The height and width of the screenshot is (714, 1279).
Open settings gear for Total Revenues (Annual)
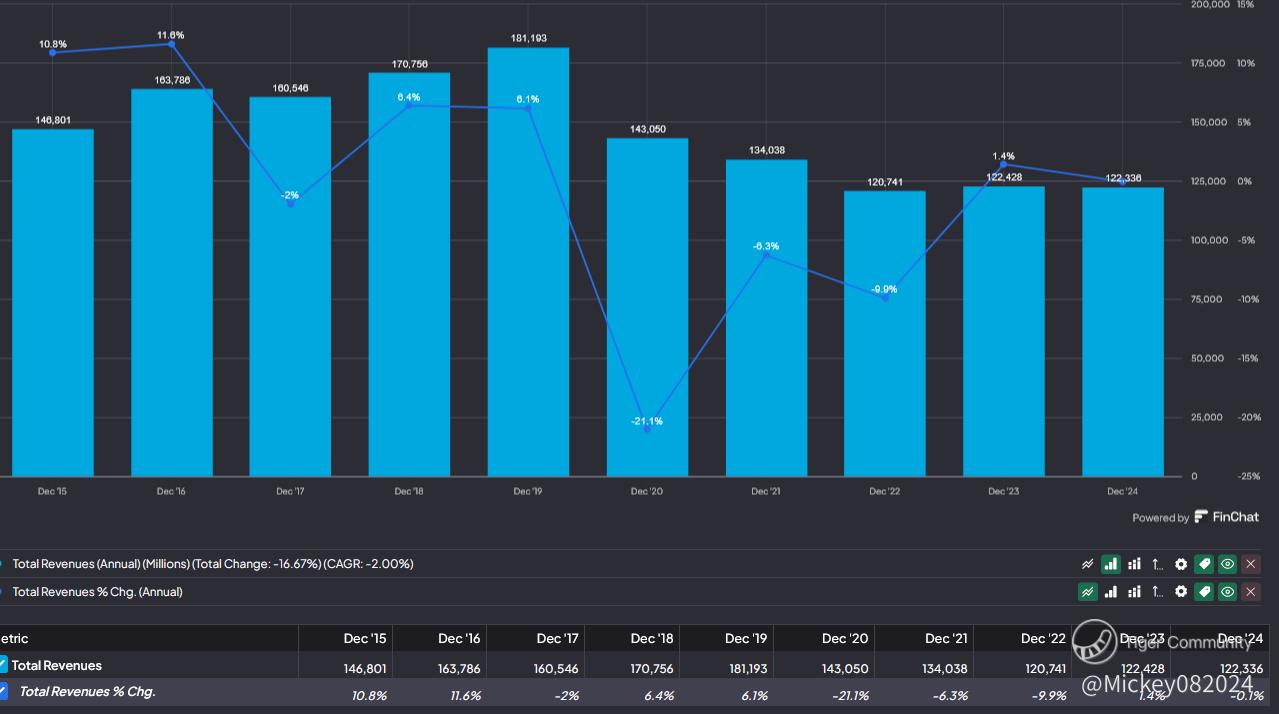pos(1181,564)
